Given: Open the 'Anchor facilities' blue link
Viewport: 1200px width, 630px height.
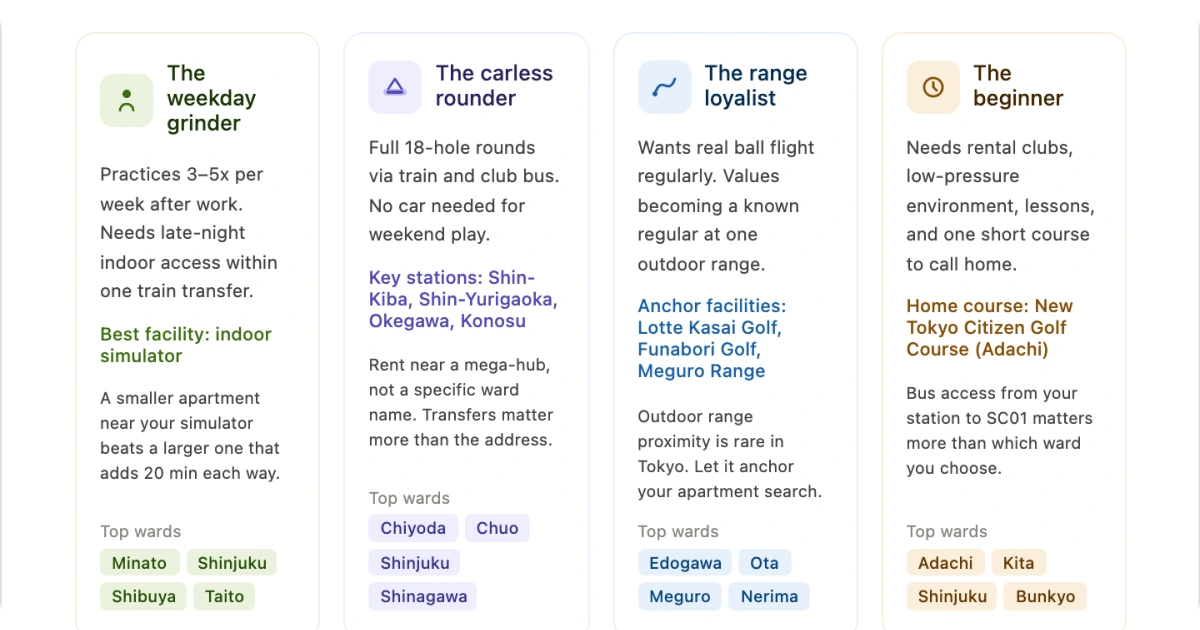Looking at the screenshot, I should (710, 338).
